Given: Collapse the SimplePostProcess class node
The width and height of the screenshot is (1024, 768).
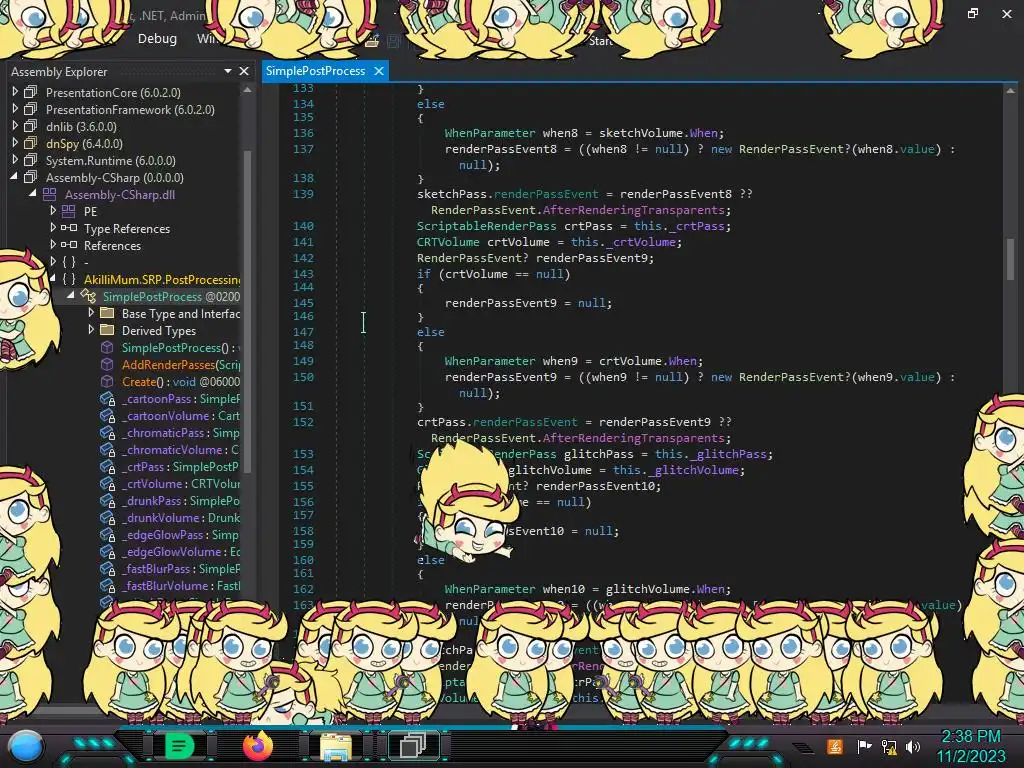Looking at the screenshot, I should pos(71,296).
